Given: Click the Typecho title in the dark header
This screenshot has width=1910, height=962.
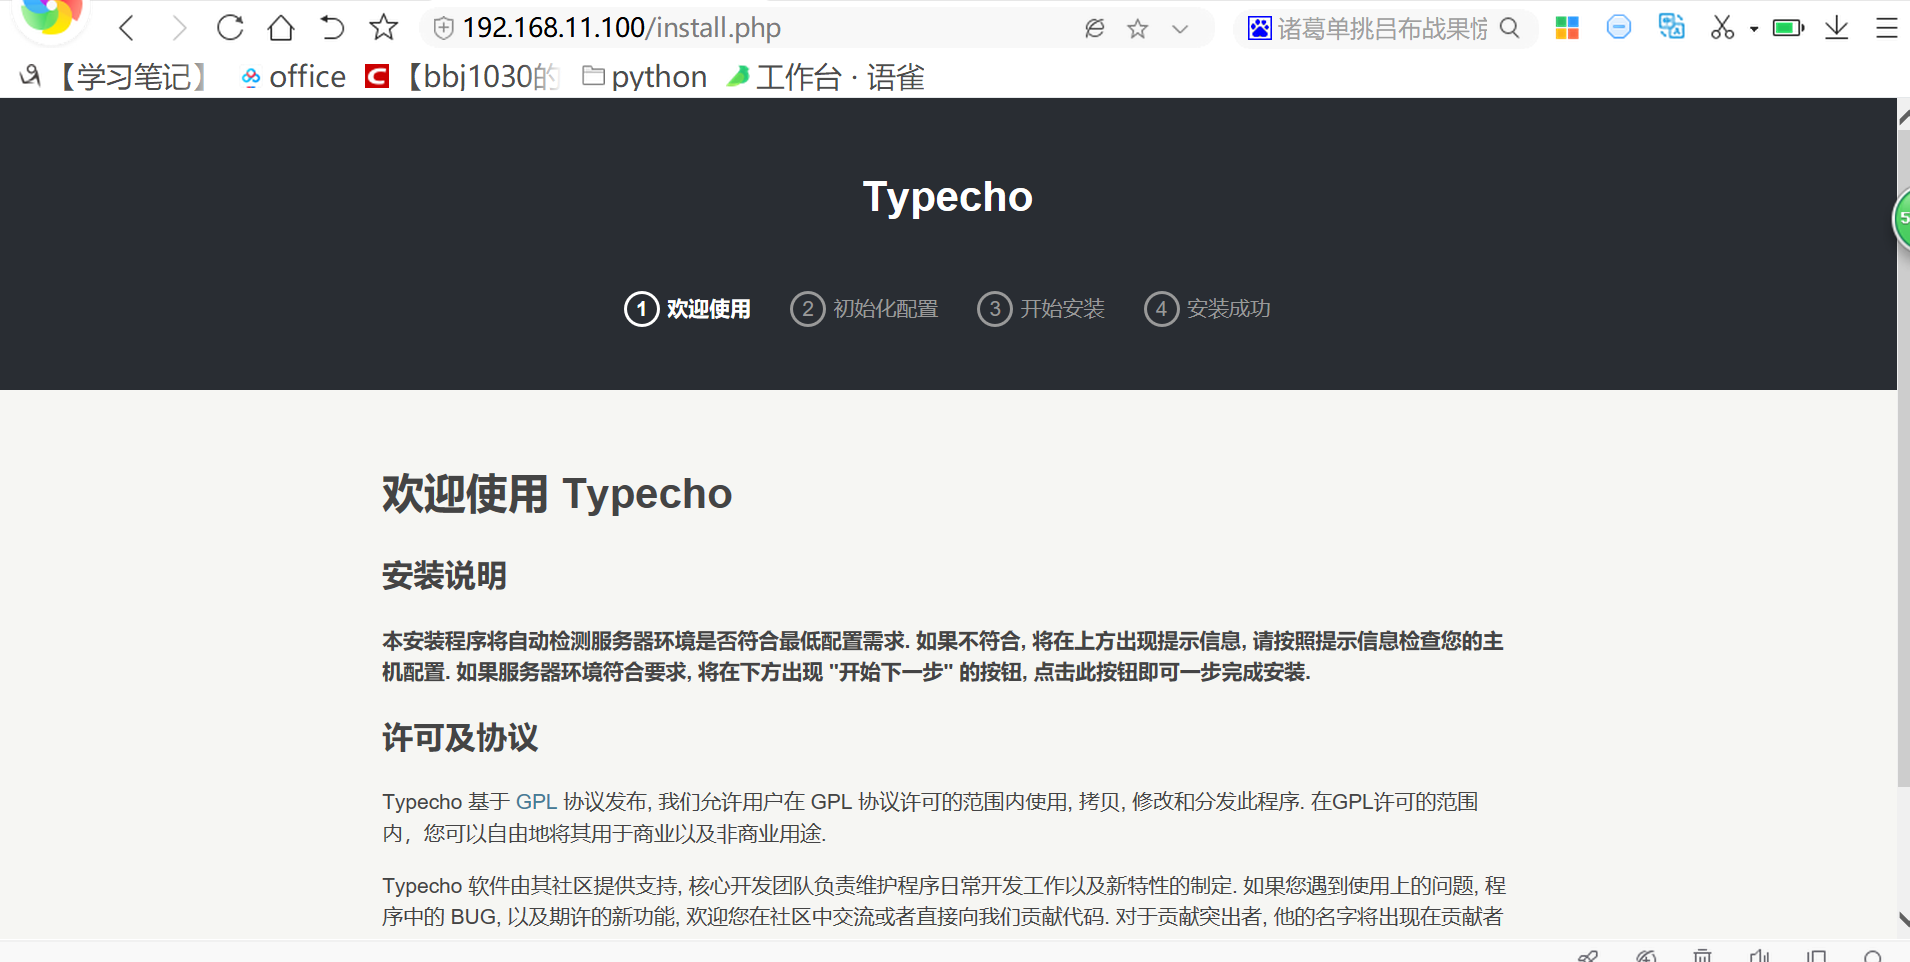Looking at the screenshot, I should [x=948, y=197].
